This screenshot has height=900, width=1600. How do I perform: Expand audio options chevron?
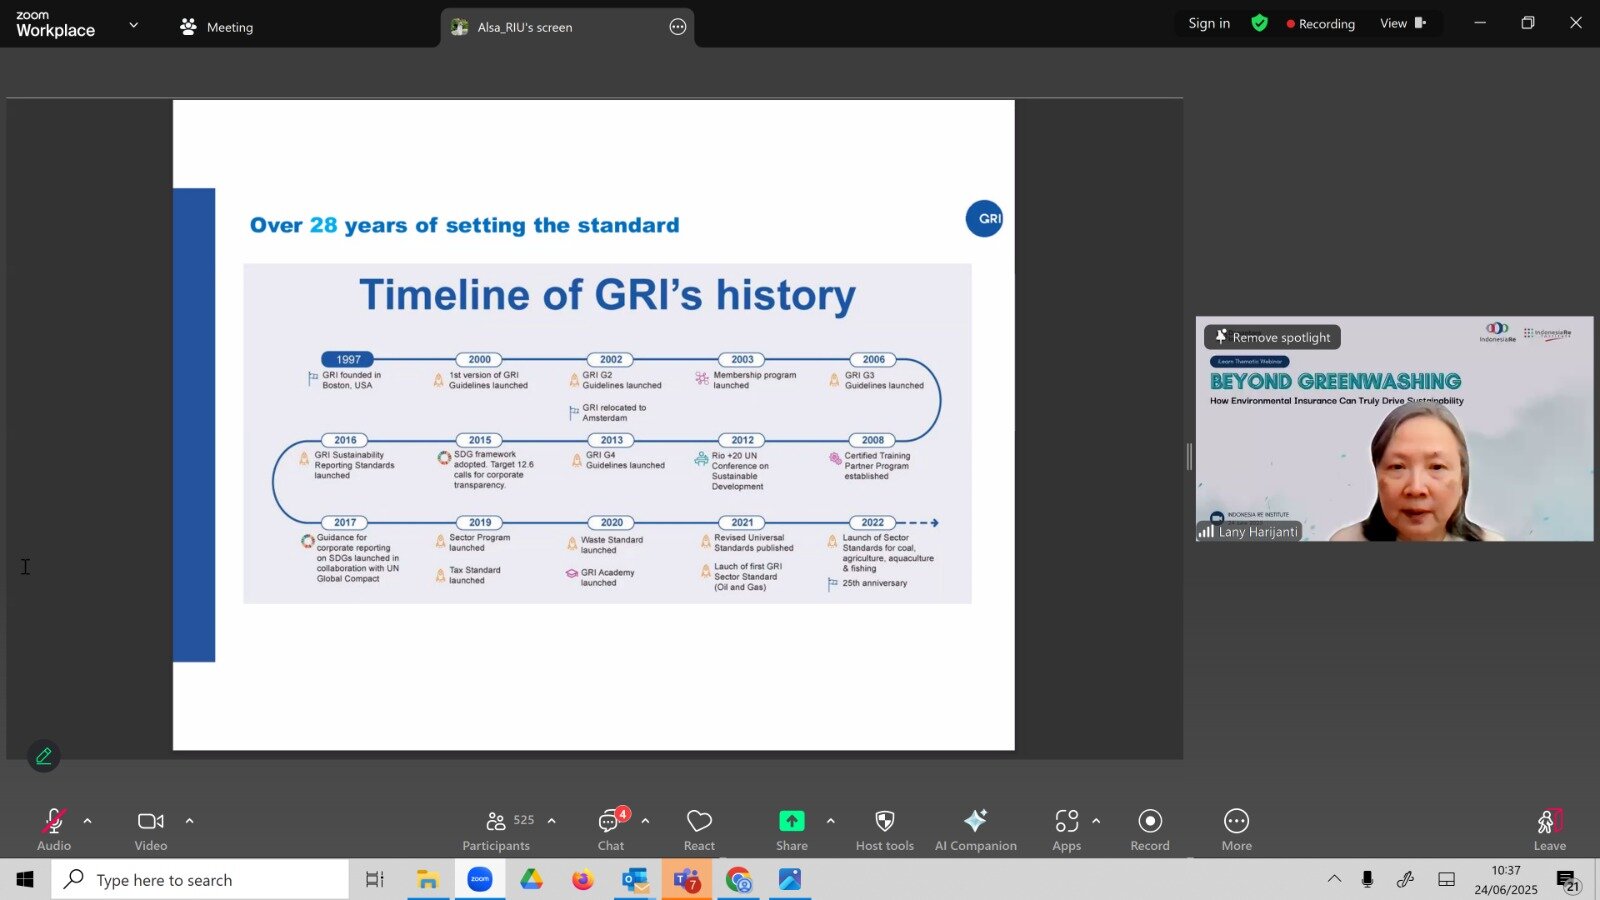pyautogui.click(x=88, y=821)
